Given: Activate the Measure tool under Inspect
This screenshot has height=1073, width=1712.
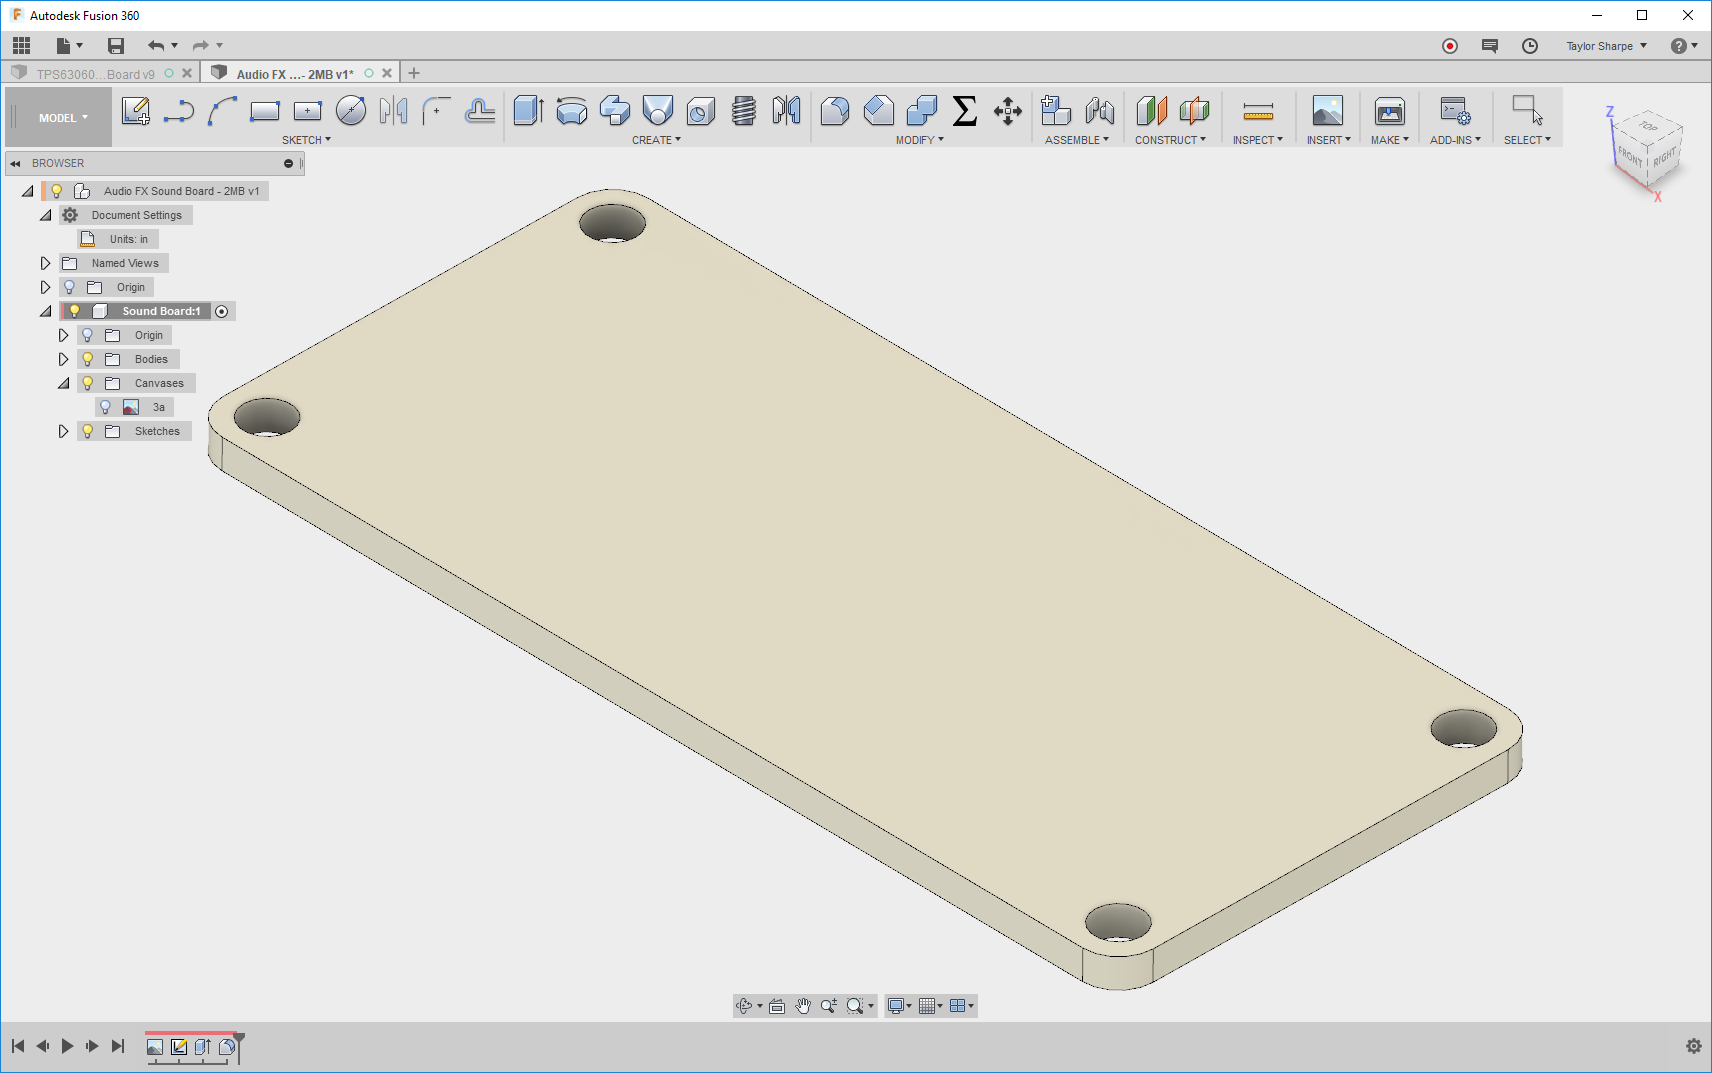Looking at the screenshot, I should coord(1256,111).
